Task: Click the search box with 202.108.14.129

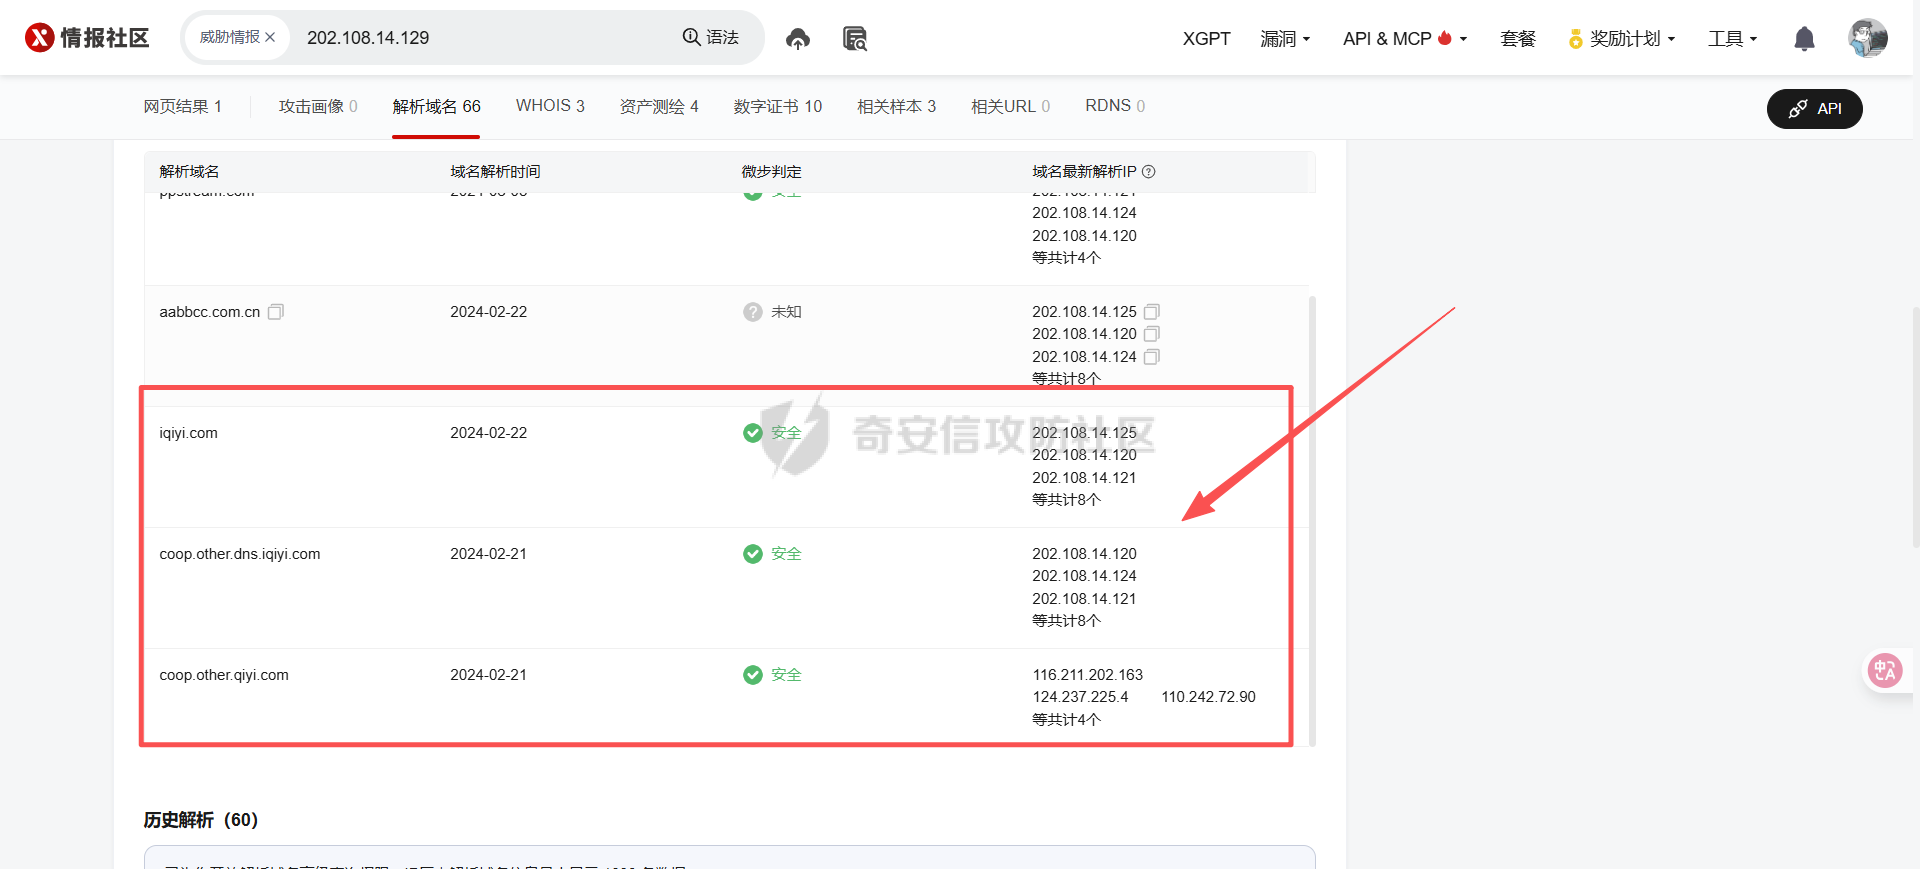Action: [480, 38]
